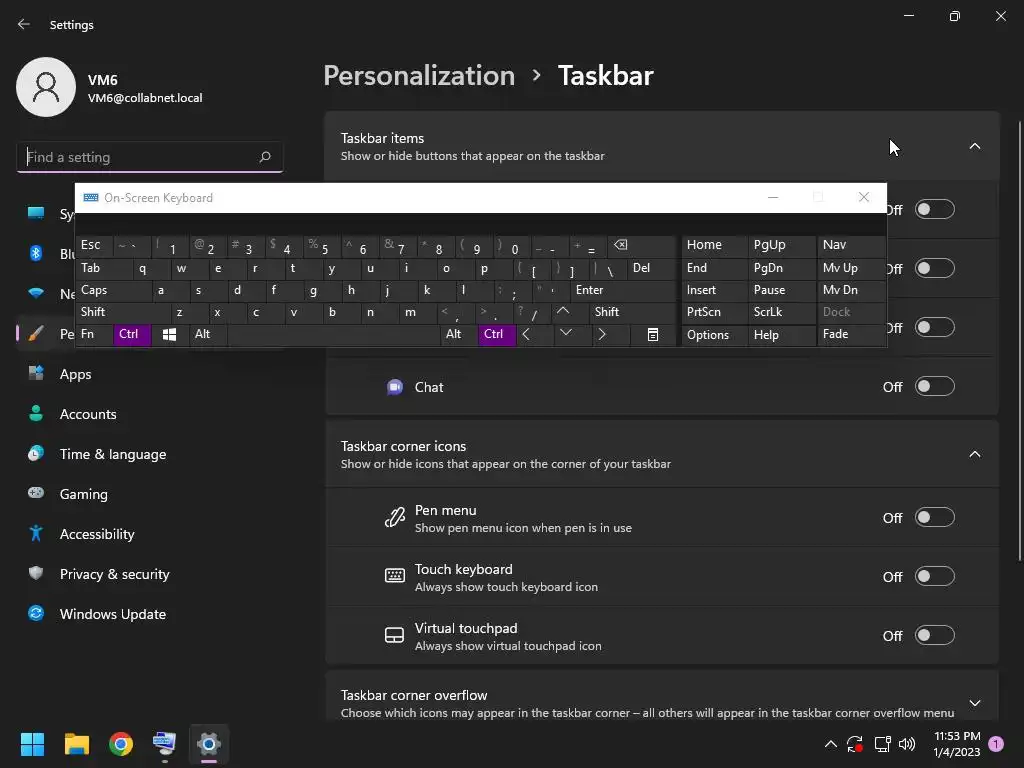Click the Caps key on the On-Screen Keyboard

pos(114,290)
